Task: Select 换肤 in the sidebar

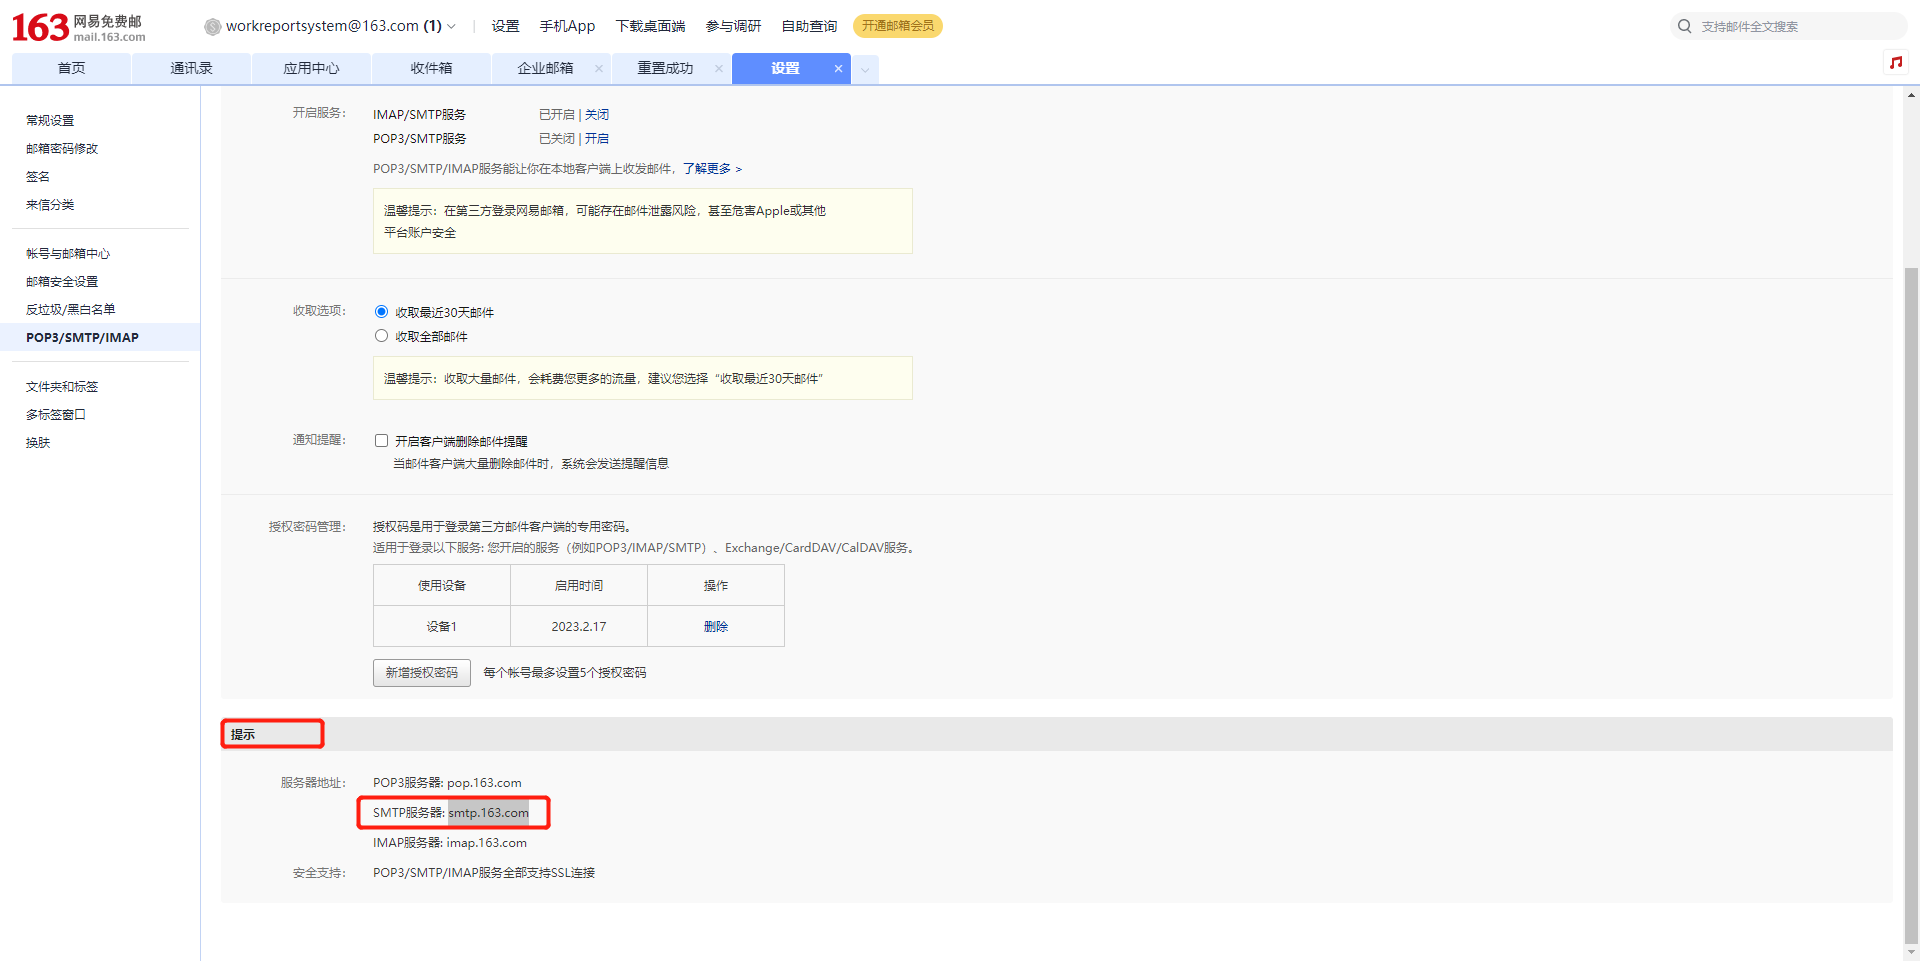Action: (38, 442)
